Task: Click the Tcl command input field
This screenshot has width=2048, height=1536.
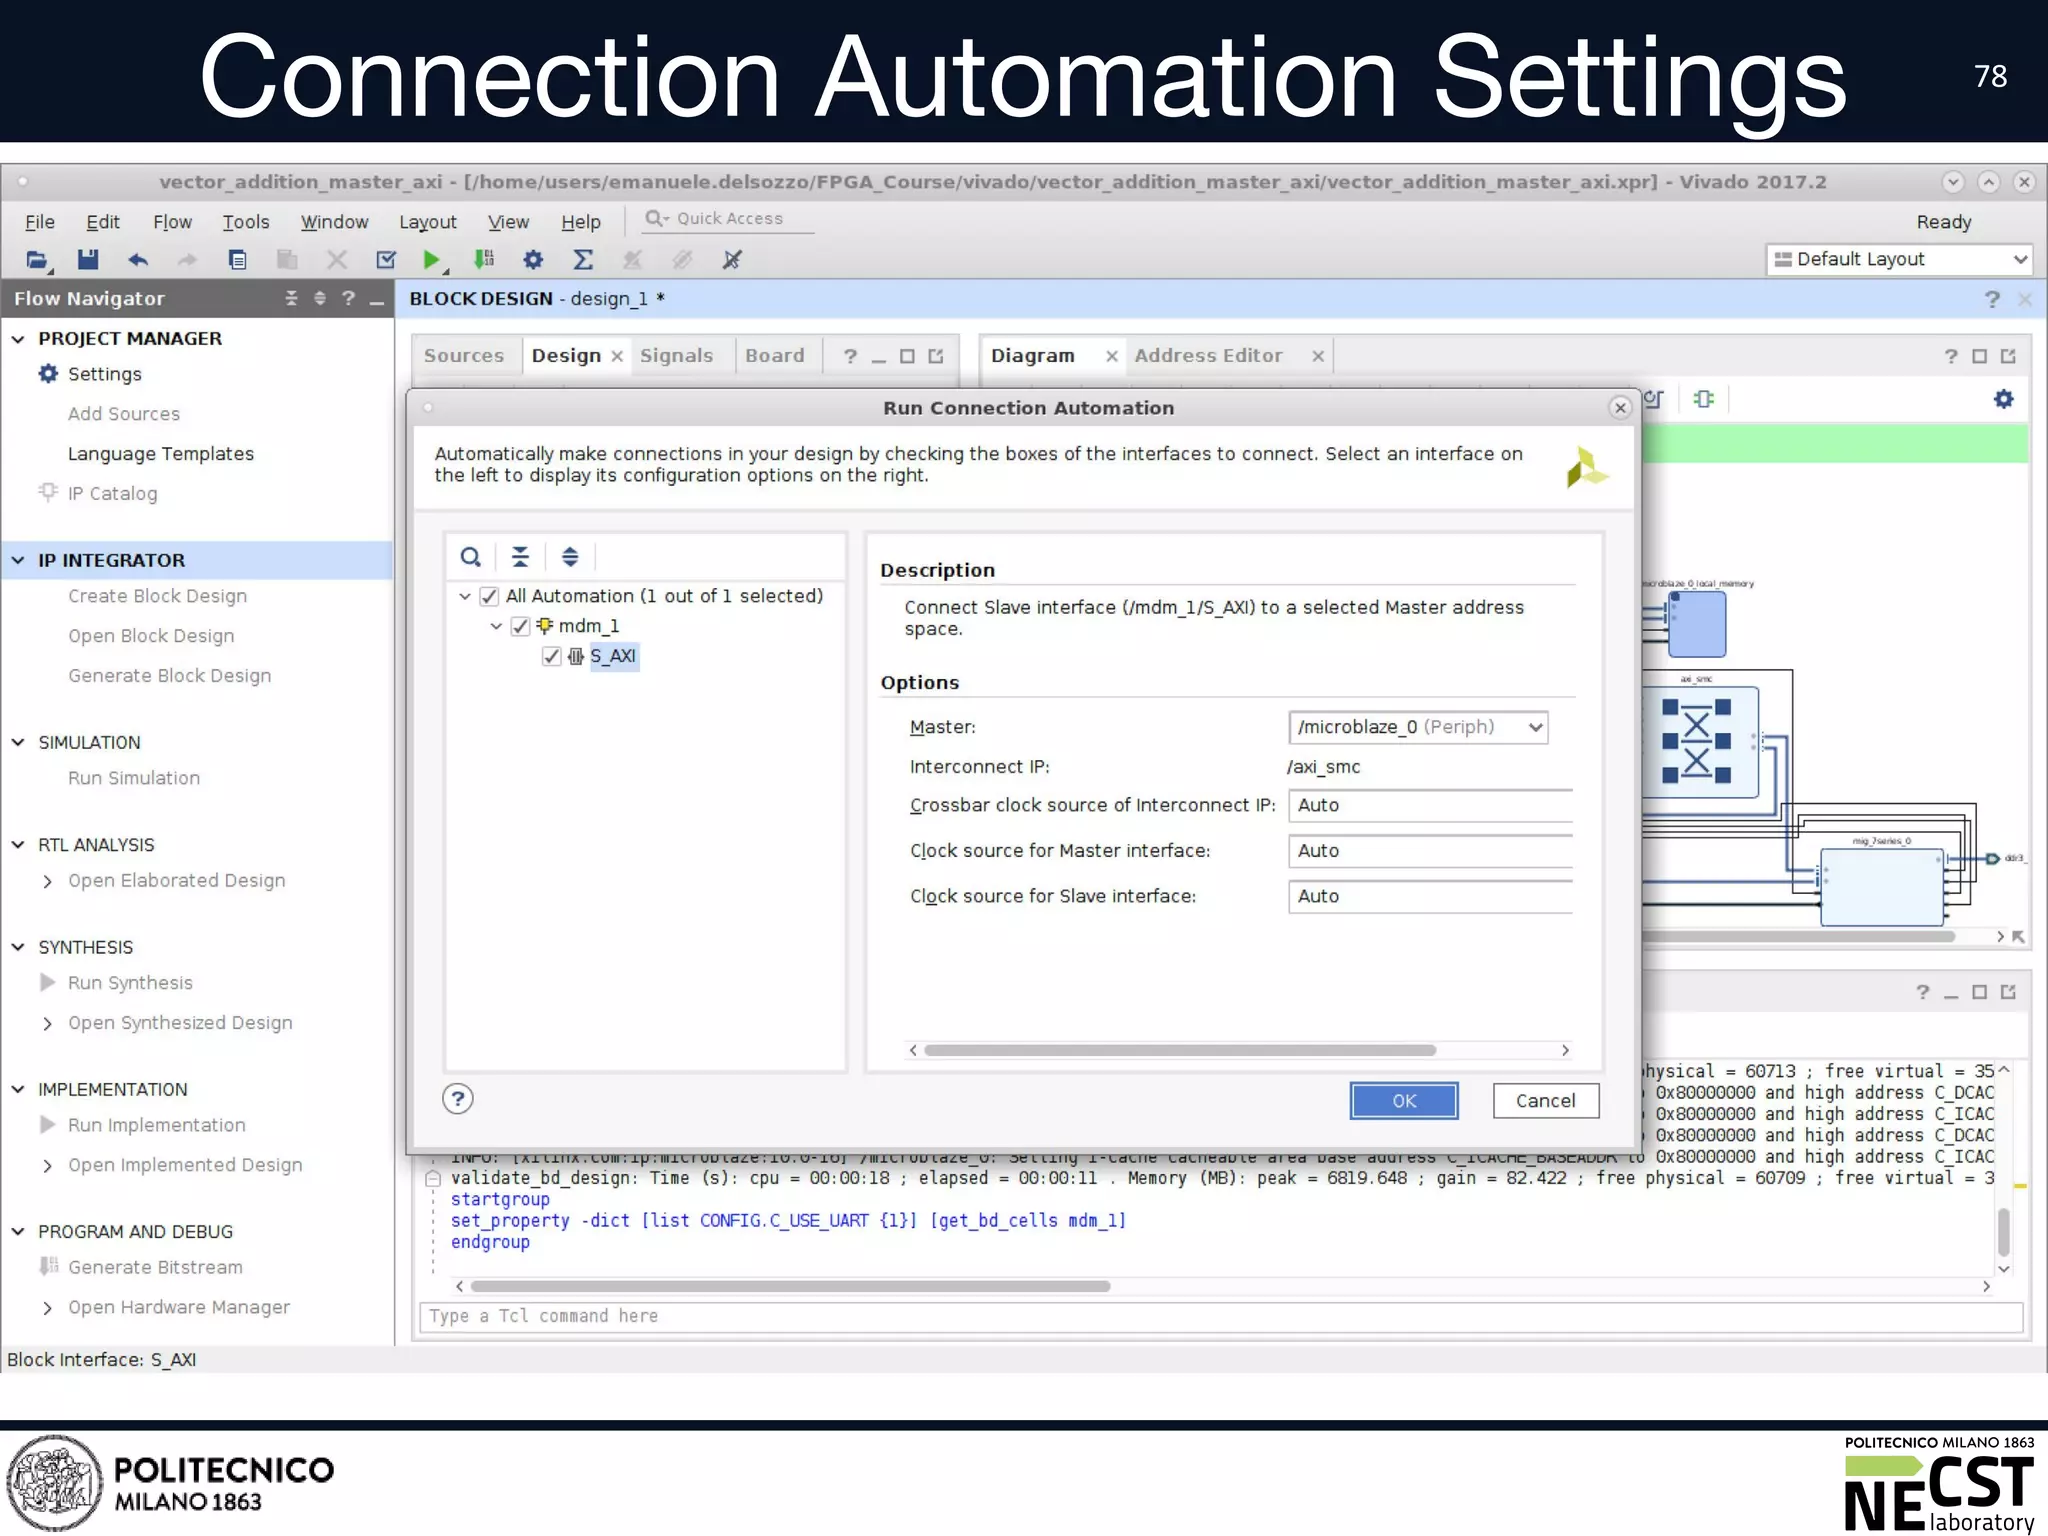Action: [1222, 1316]
